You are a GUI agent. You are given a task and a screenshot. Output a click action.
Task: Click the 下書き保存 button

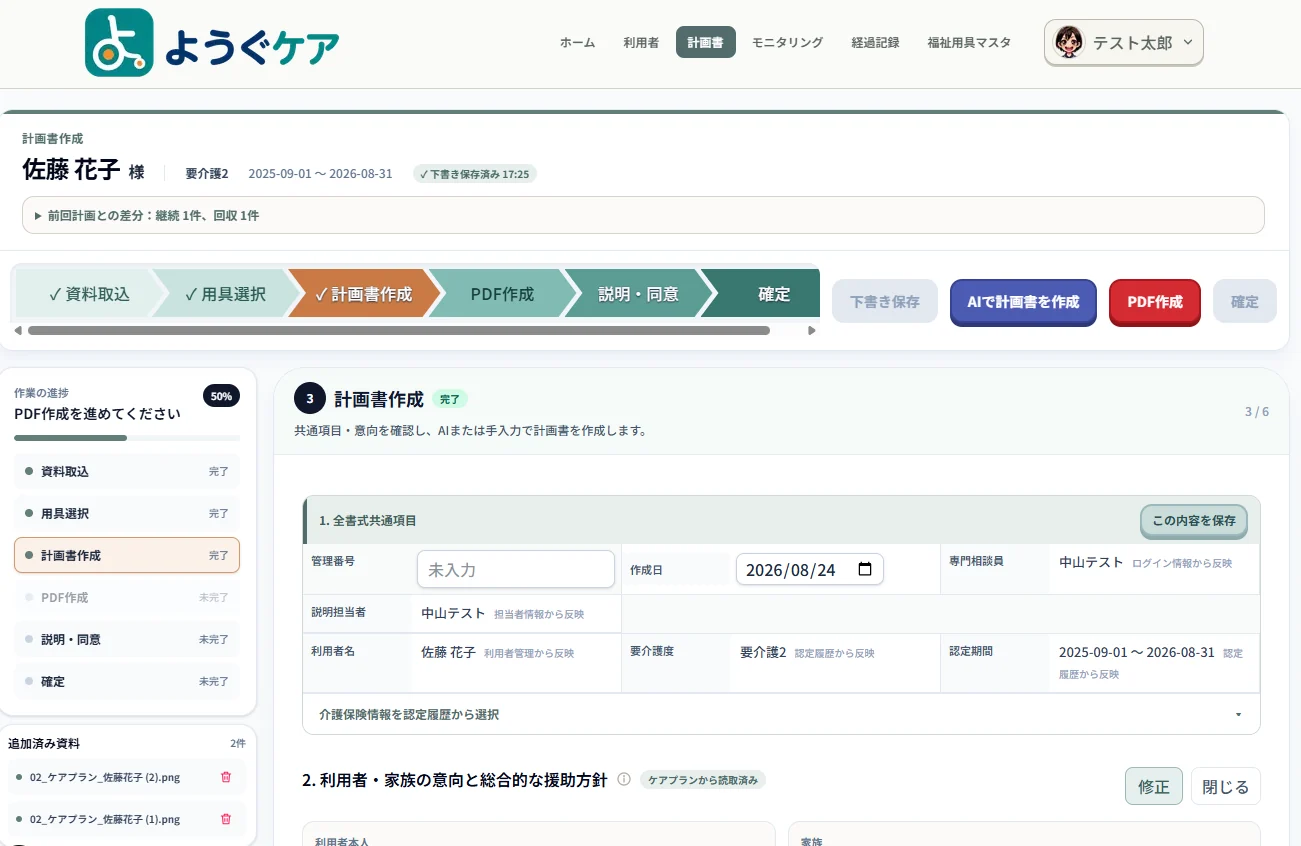[885, 302]
